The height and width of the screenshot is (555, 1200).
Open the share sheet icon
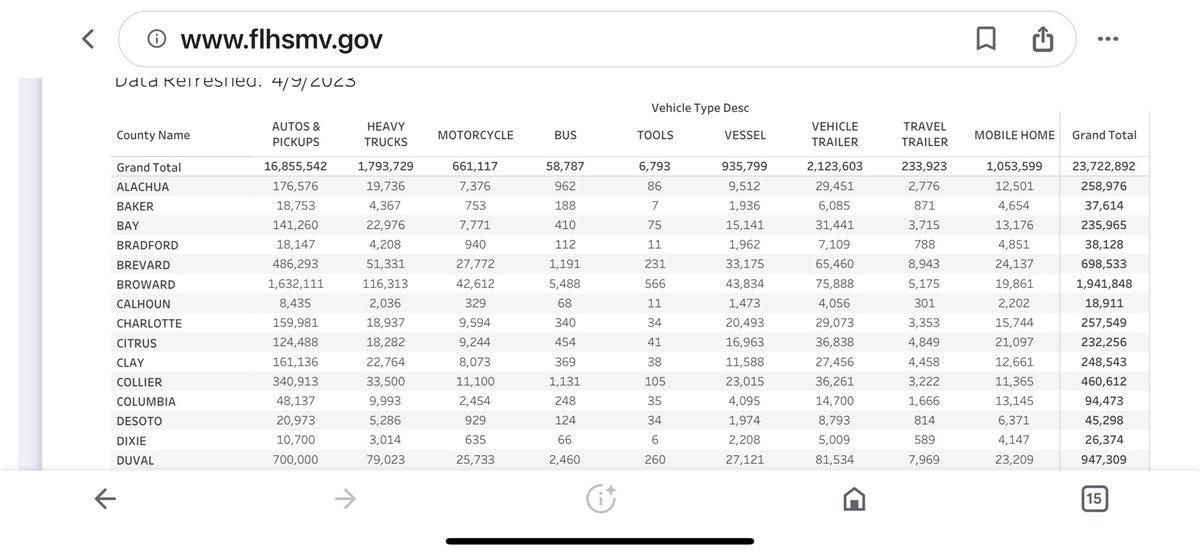point(1042,39)
